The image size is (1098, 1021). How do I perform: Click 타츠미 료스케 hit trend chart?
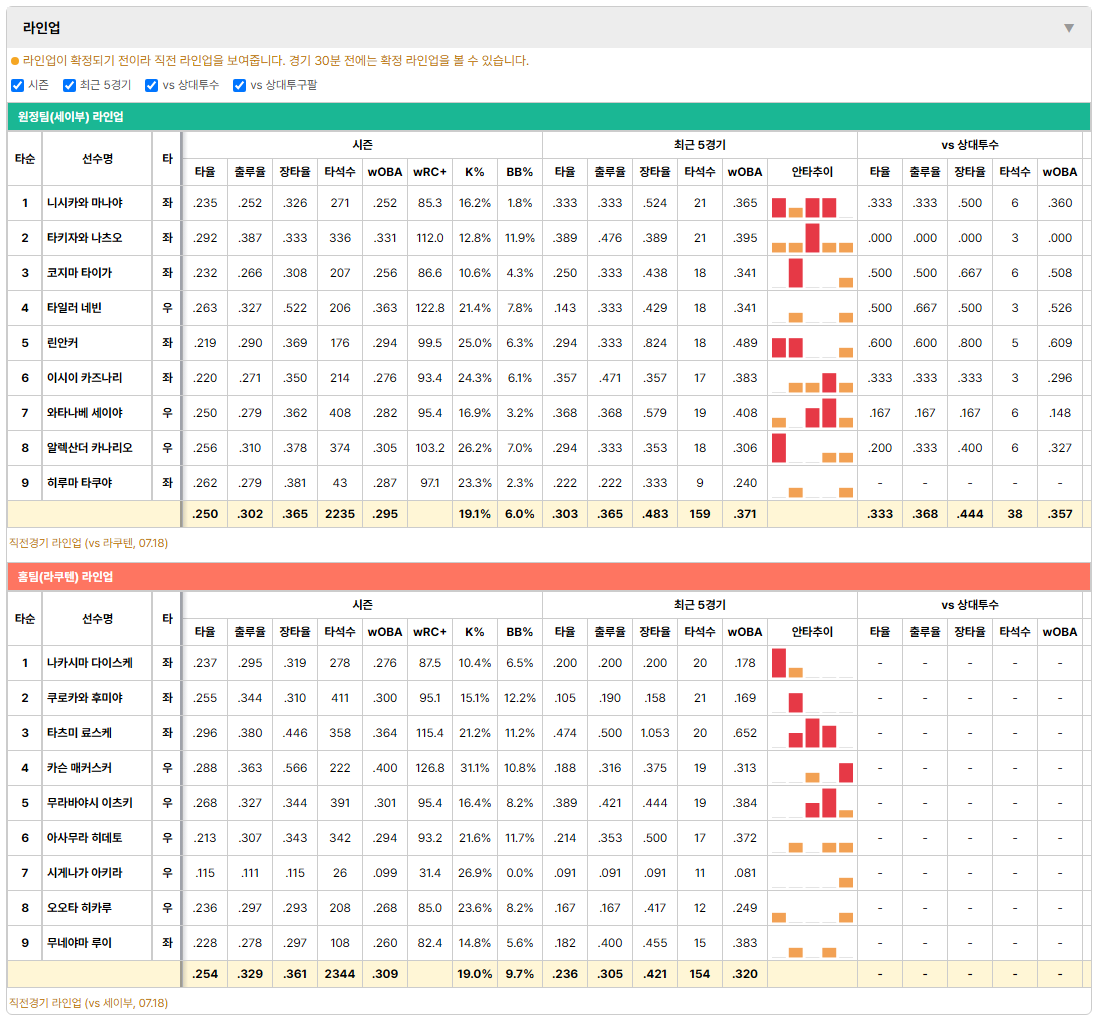coord(812,733)
